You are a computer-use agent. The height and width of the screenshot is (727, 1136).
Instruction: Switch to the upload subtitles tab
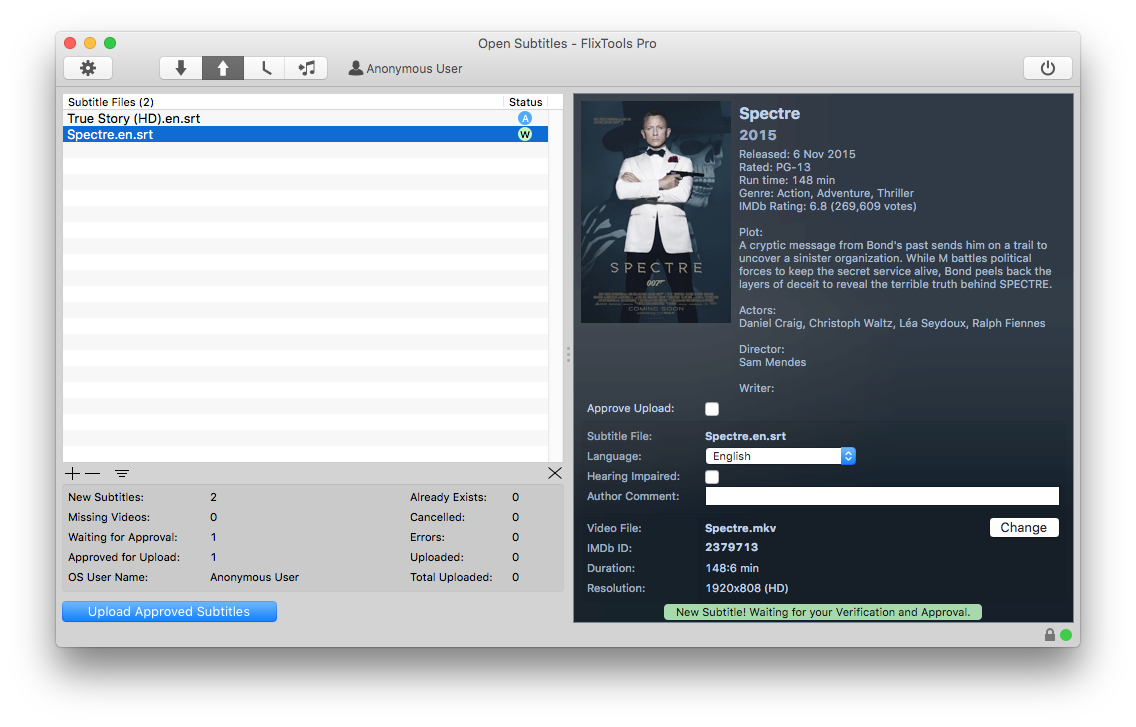pos(223,68)
